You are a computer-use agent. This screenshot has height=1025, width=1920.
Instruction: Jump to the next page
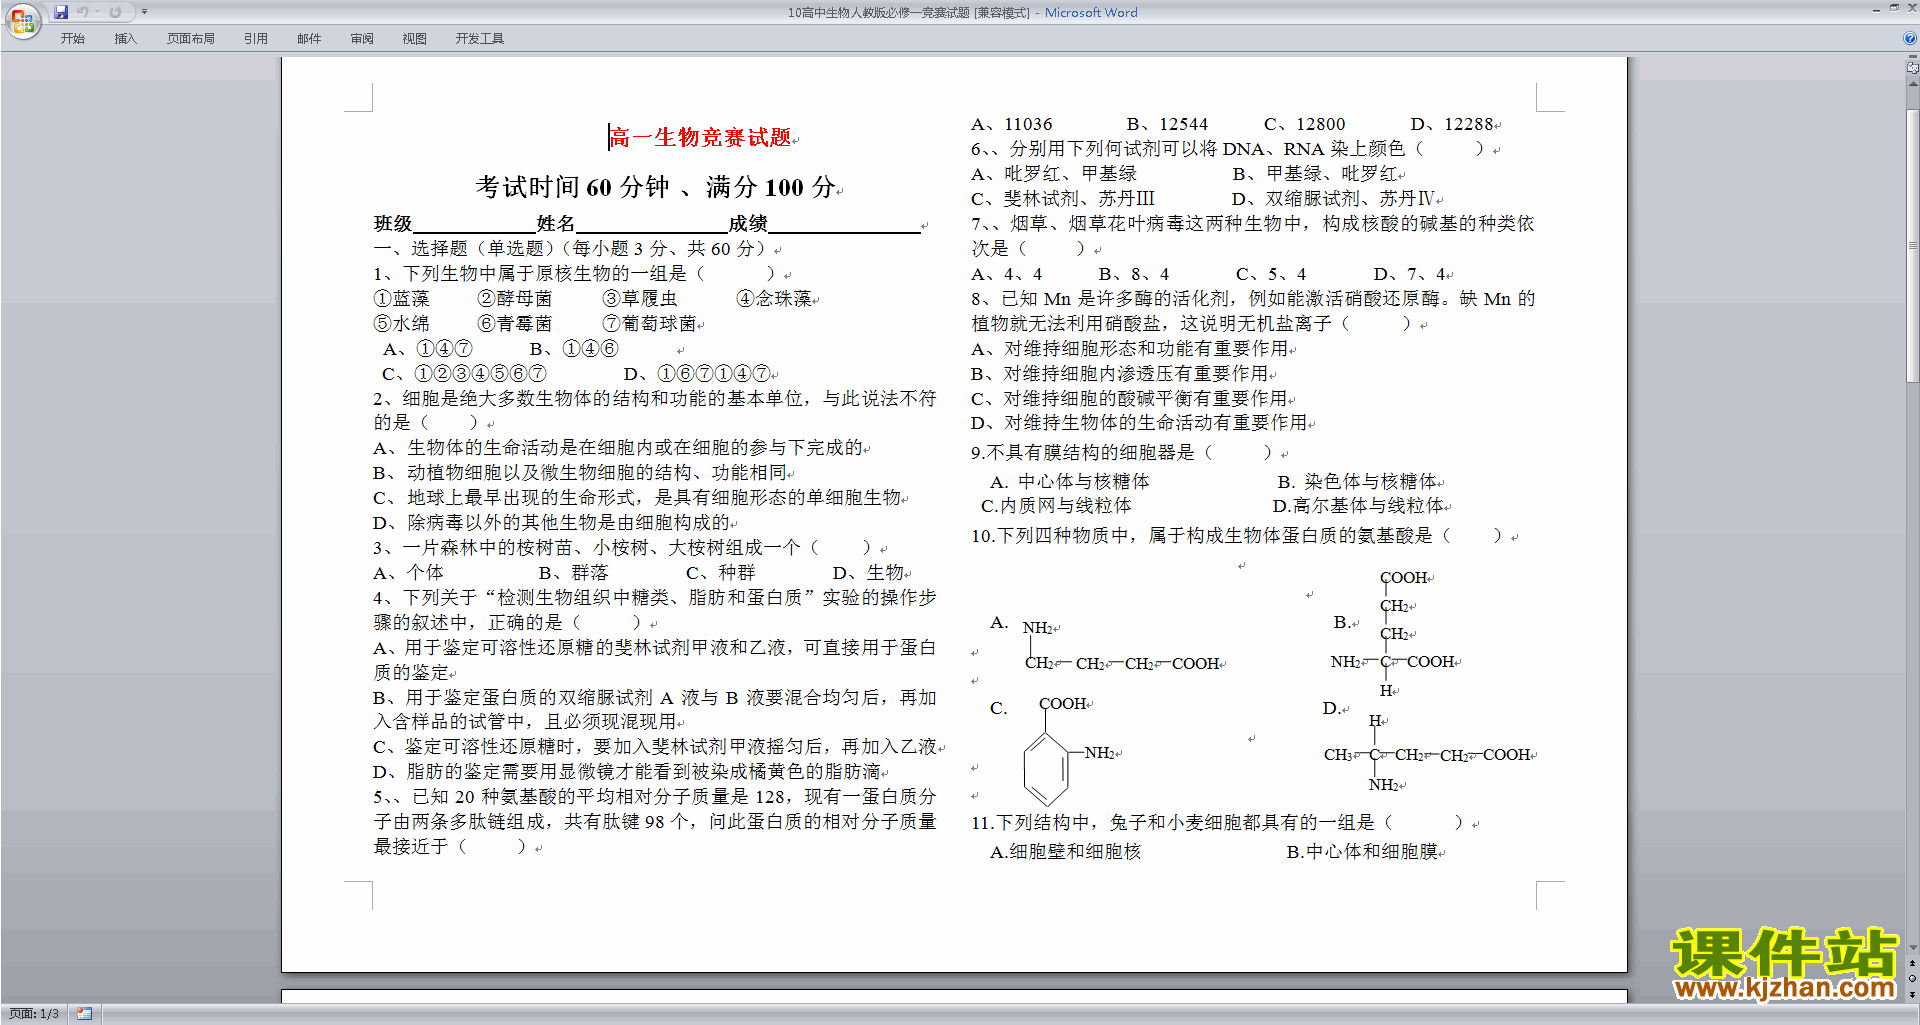[x=1913, y=994]
